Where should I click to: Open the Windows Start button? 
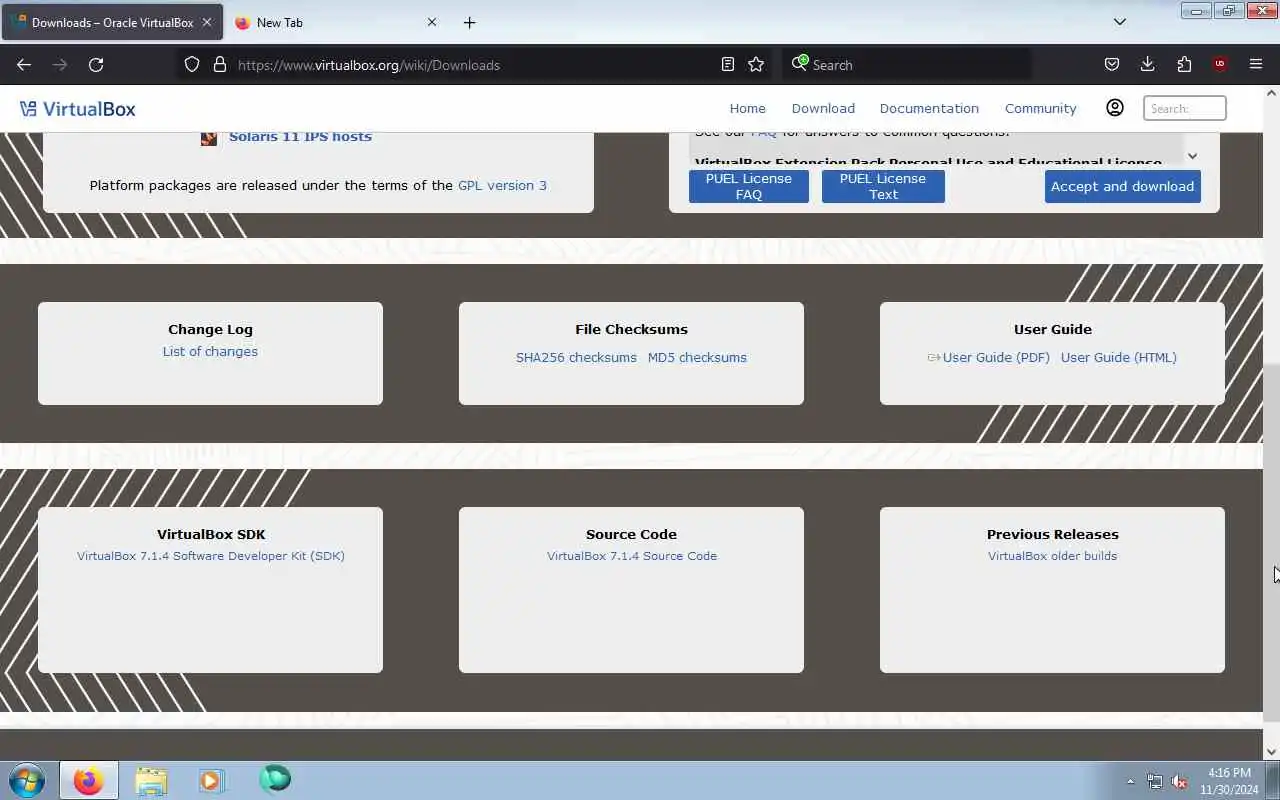click(27, 779)
